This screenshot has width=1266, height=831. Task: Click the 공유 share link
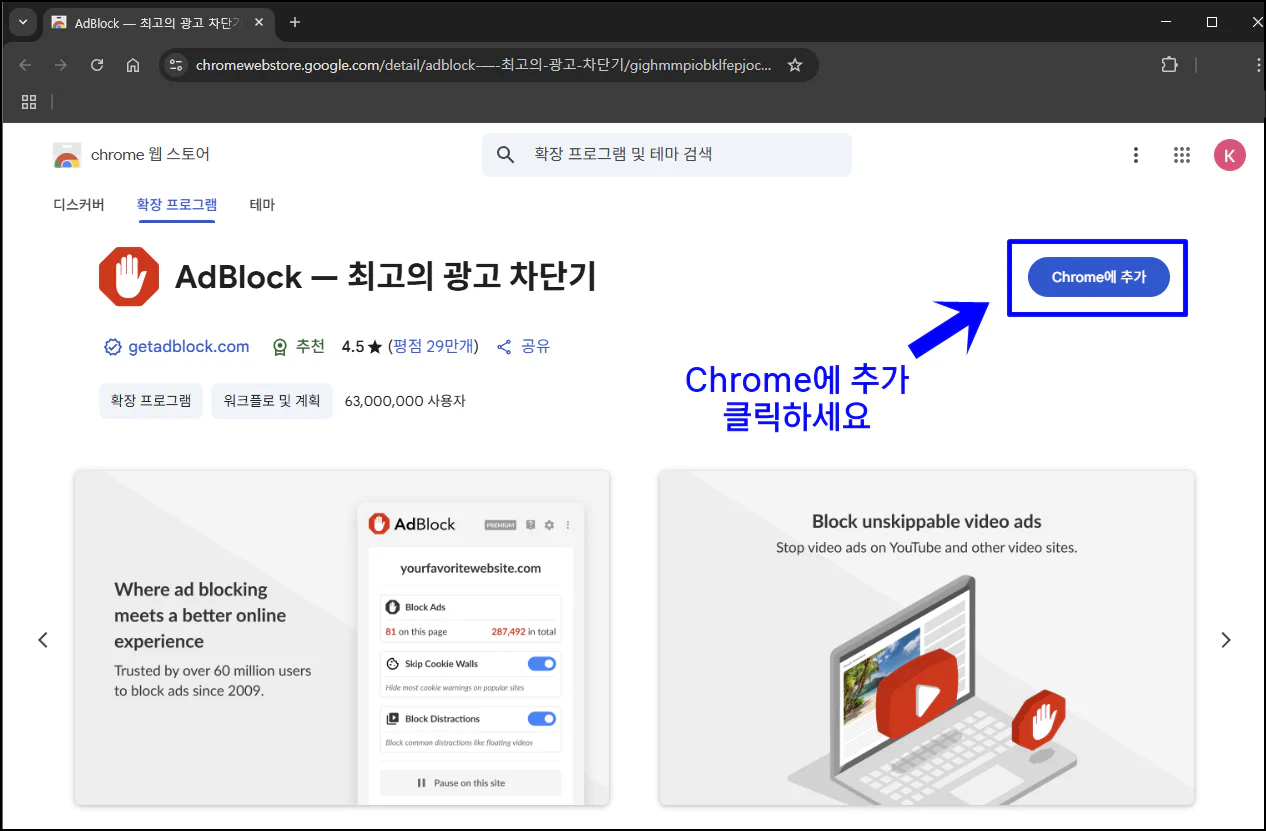coord(523,347)
